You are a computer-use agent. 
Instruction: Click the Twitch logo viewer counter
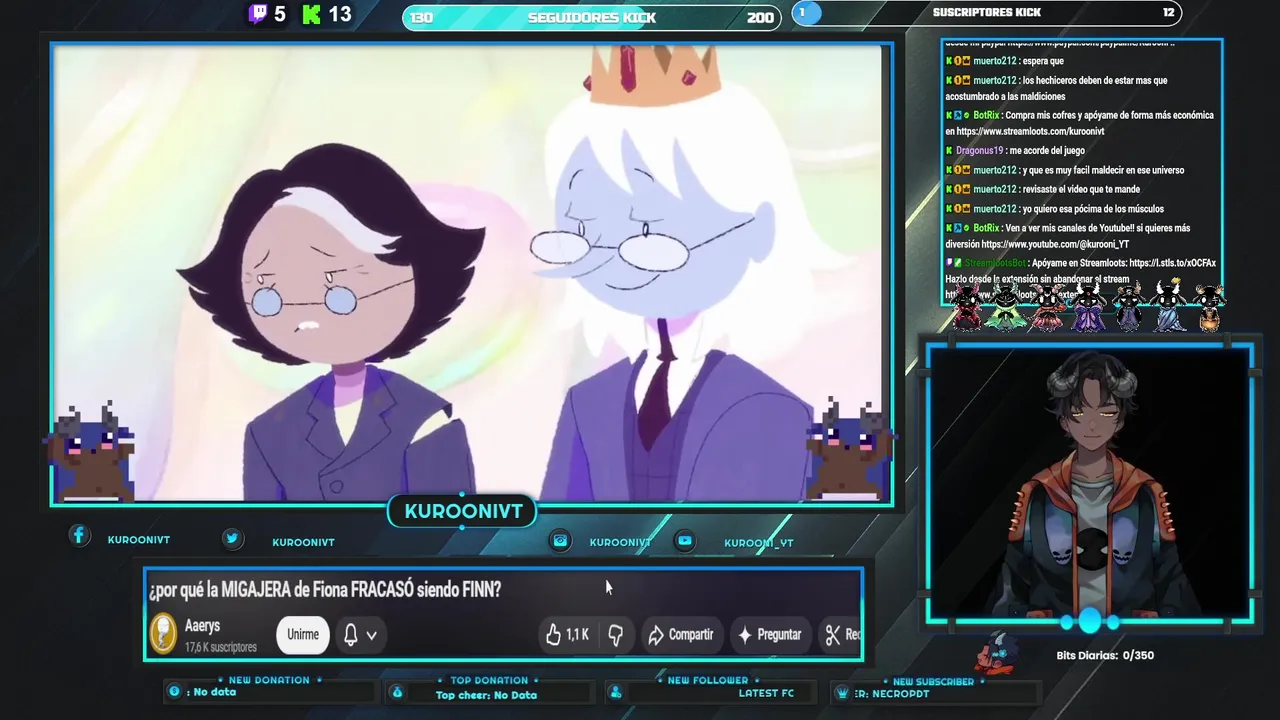click(267, 14)
